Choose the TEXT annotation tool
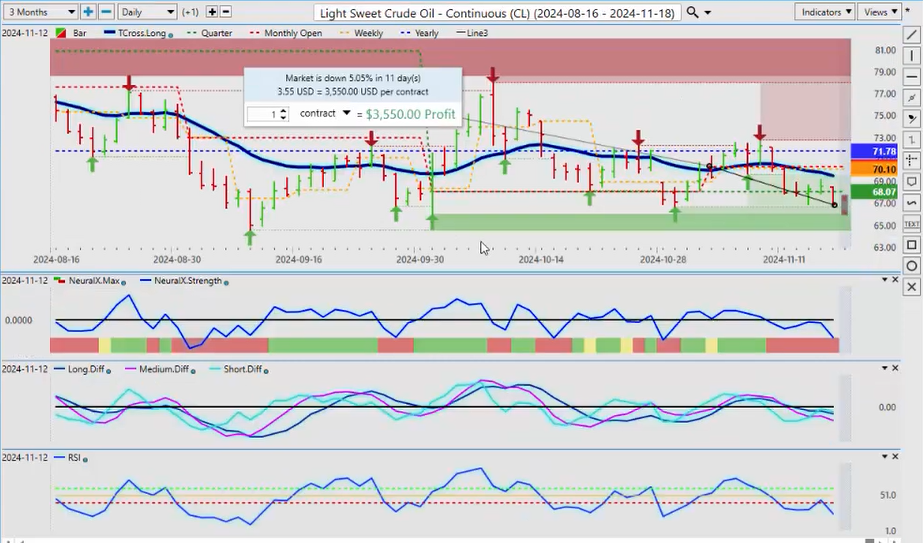The width and height of the screenshot is (923, 543). [911, 224]
